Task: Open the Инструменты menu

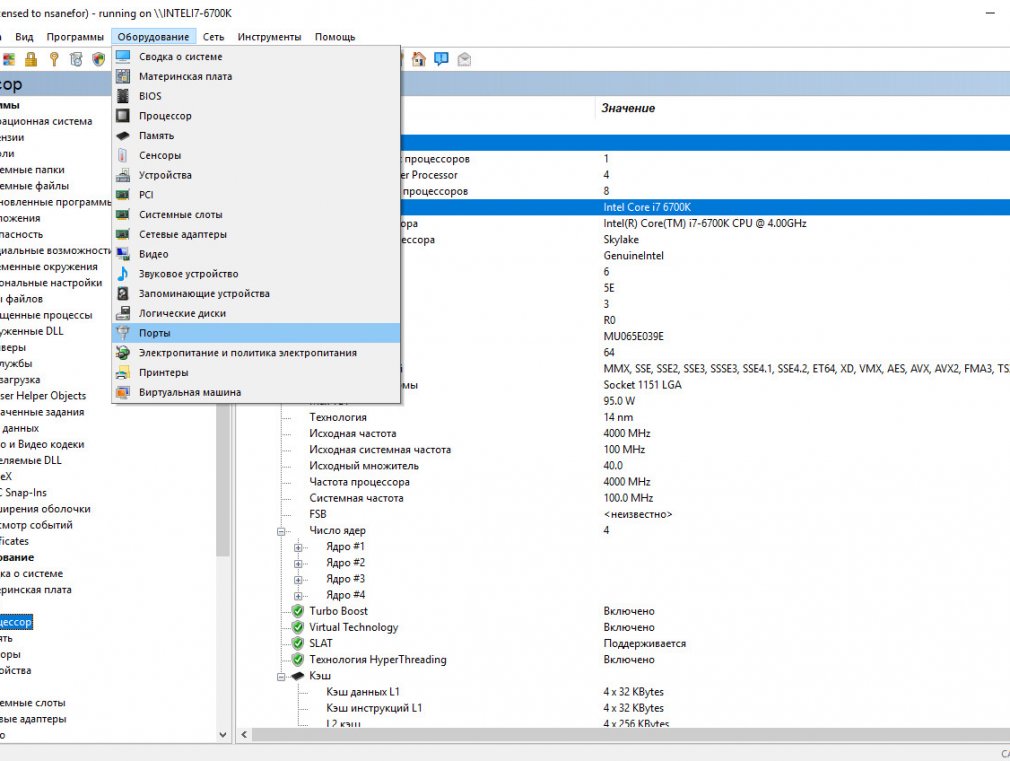Action: pyautogui.click(x=269, y=37)
